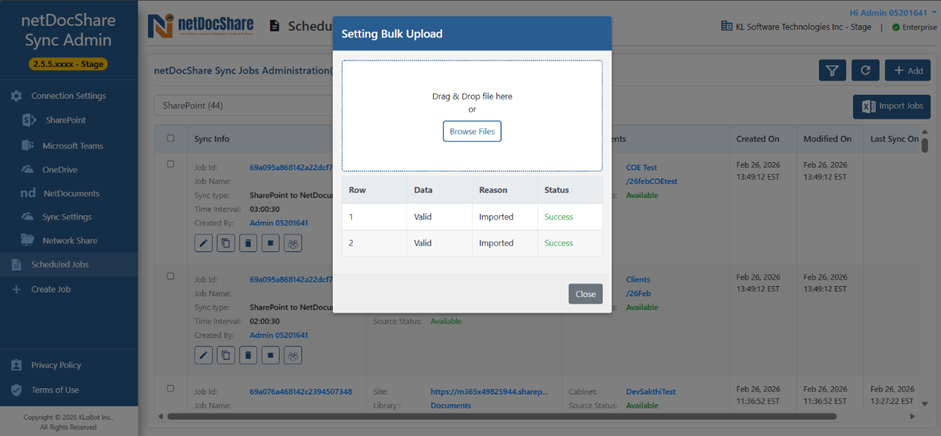Check the row with interval 02:00:30
Viewport: 941px width, 436px height.
[170, 276]
